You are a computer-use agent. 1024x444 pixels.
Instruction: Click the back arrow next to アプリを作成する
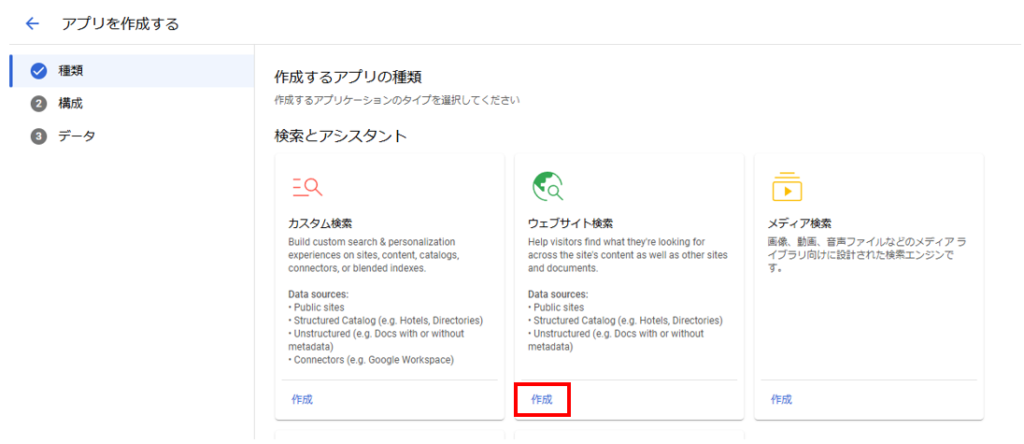[x=32, y=23]
